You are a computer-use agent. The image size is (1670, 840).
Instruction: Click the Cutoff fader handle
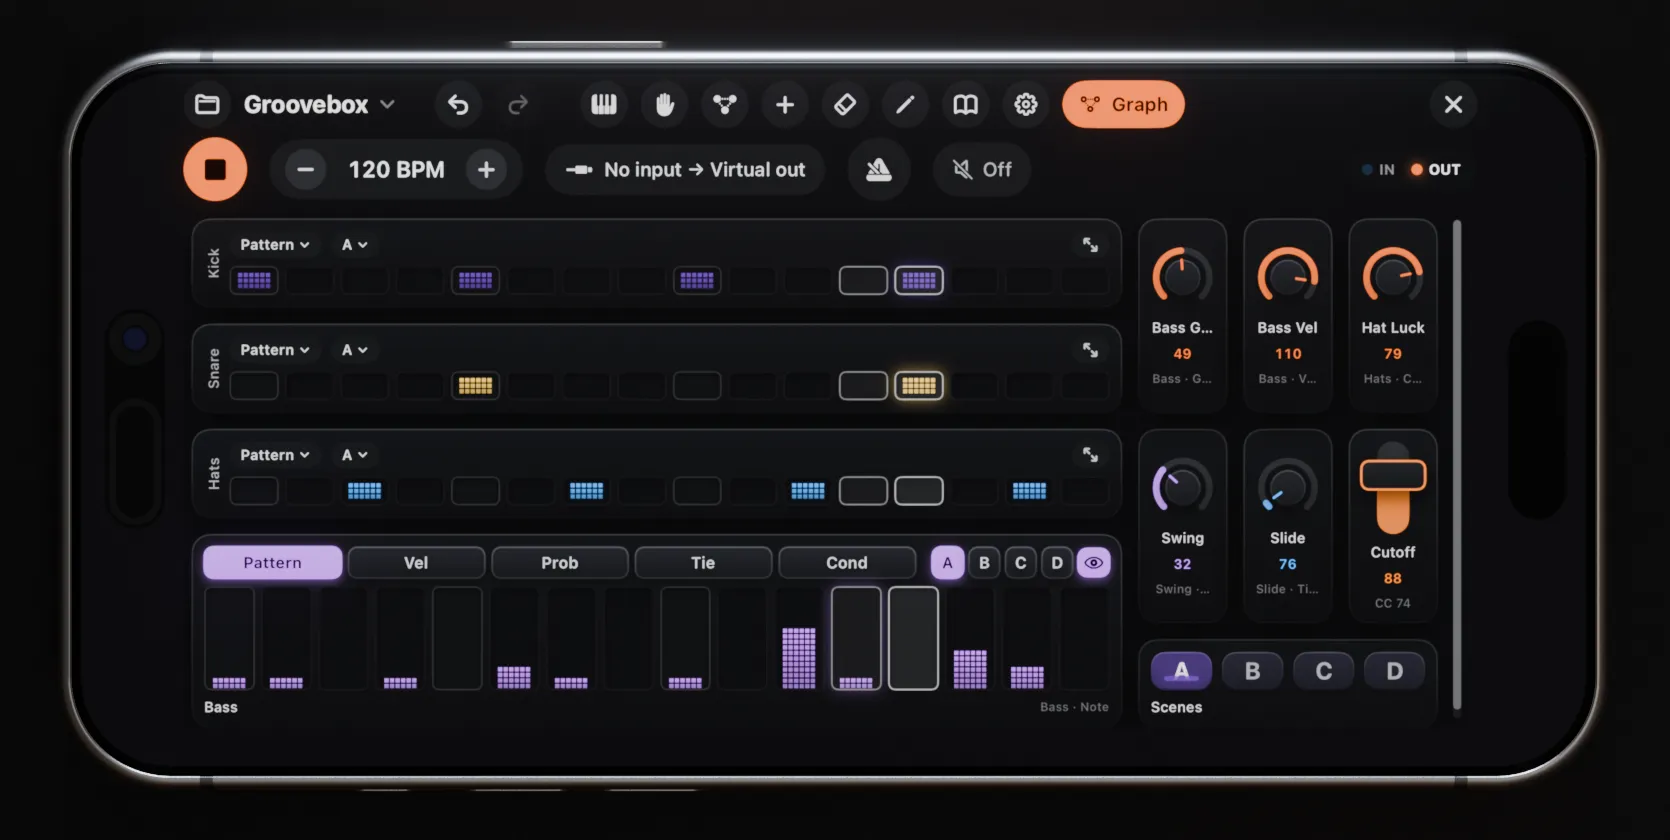1393,475
